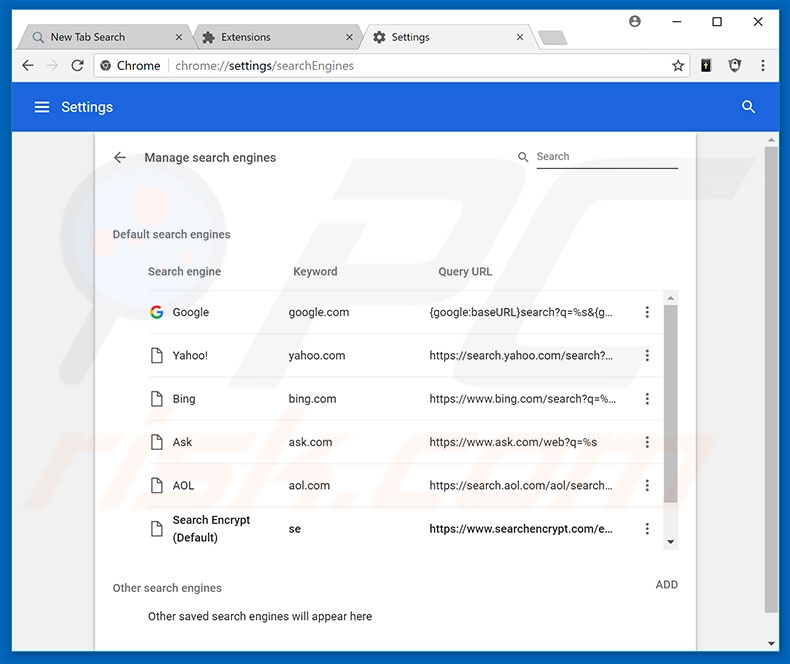The height and width of the screenshot is (664, 790).
Task: Bookmark this page with the star
Action: 678,65
